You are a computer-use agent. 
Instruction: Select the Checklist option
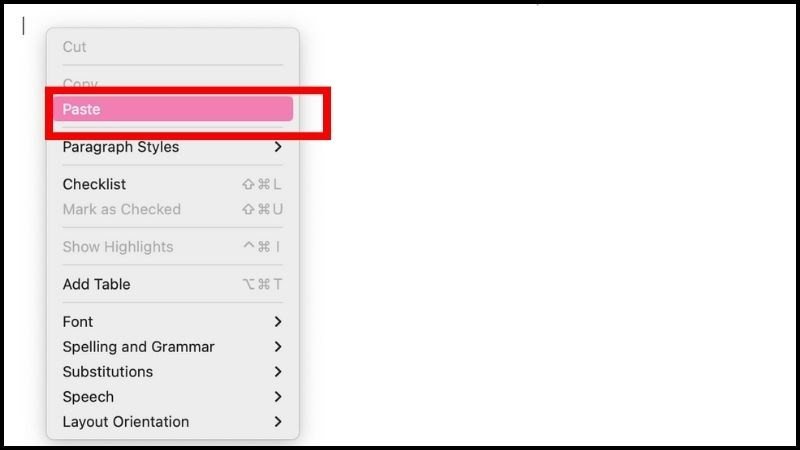[173, 184]
